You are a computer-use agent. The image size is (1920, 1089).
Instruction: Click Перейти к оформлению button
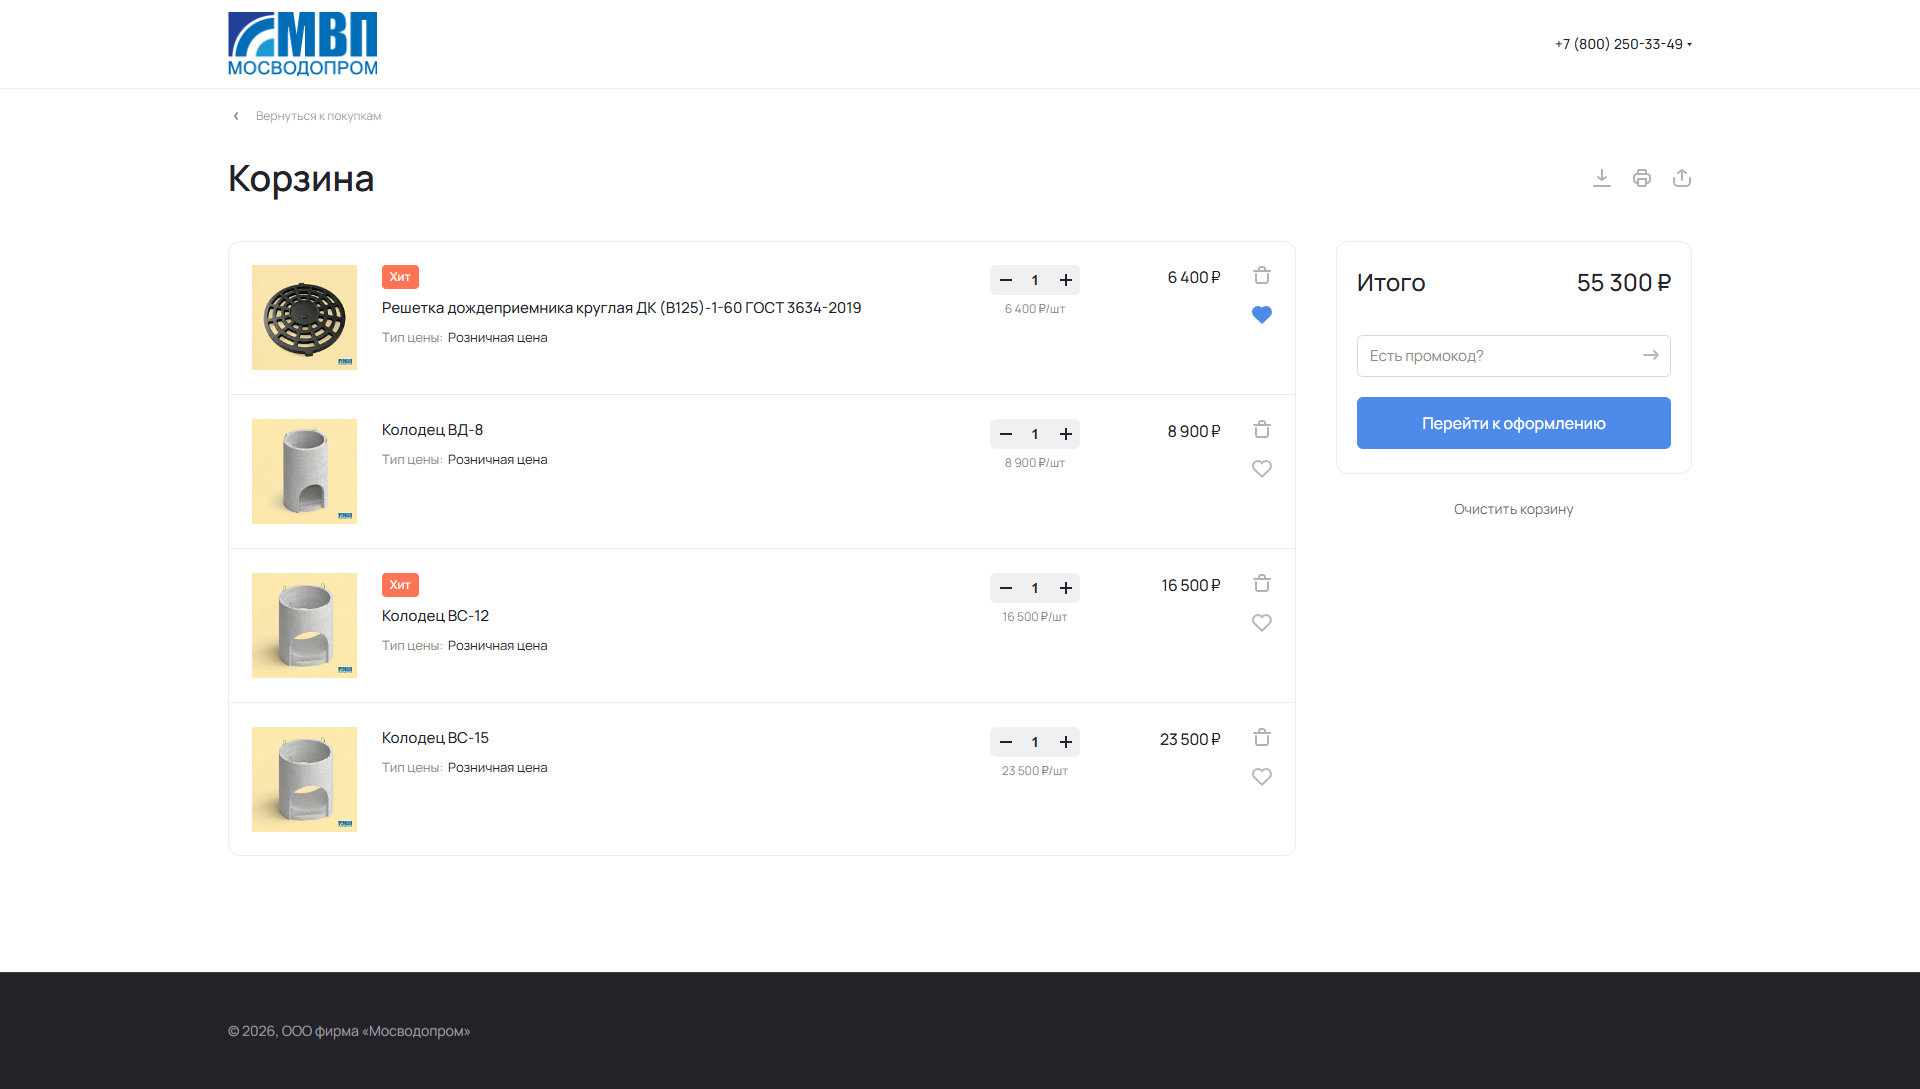coord(1512,423)
